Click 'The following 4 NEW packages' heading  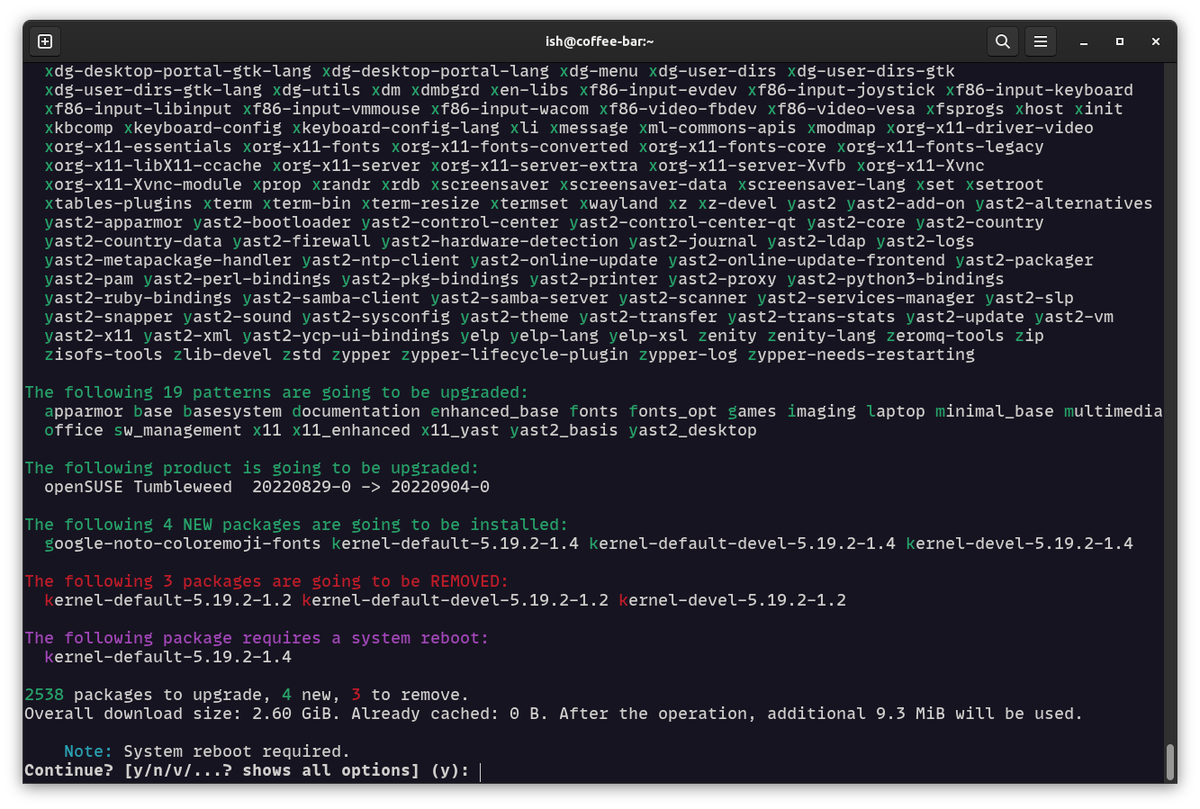[168, 524]
